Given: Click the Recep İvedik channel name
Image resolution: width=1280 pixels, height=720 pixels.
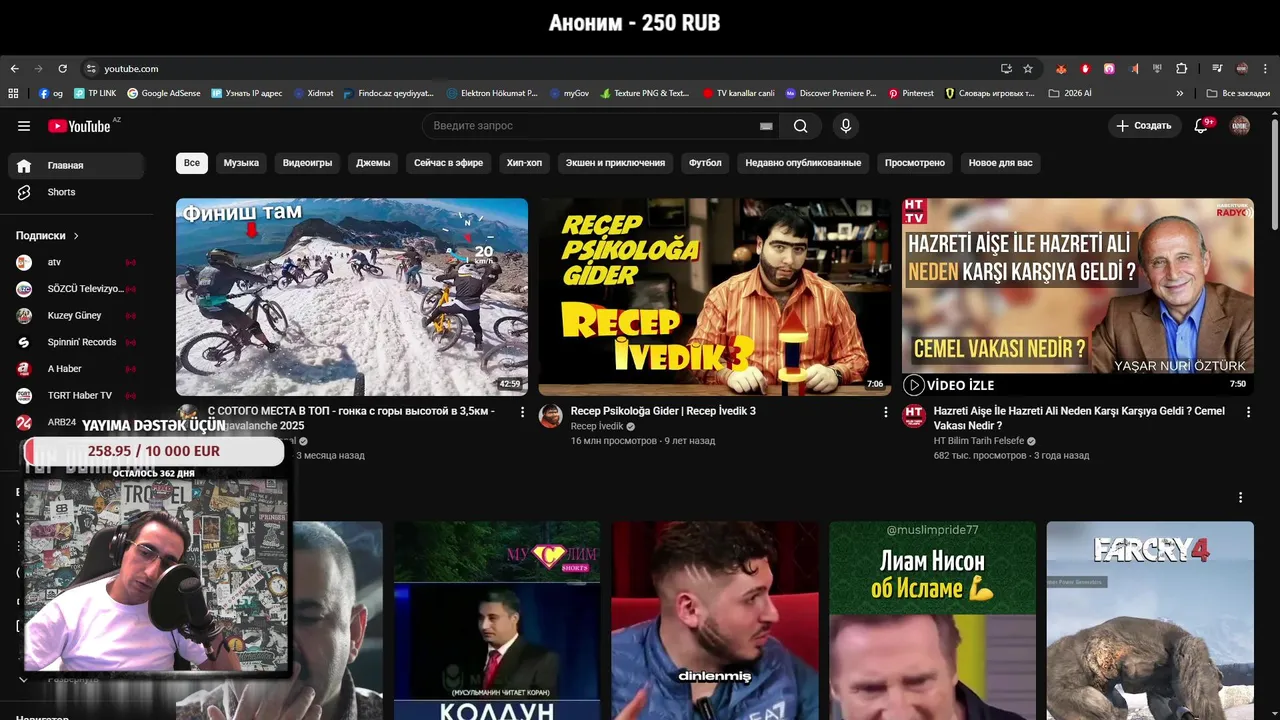Looking at the screenshot, I should click(597, 426).
